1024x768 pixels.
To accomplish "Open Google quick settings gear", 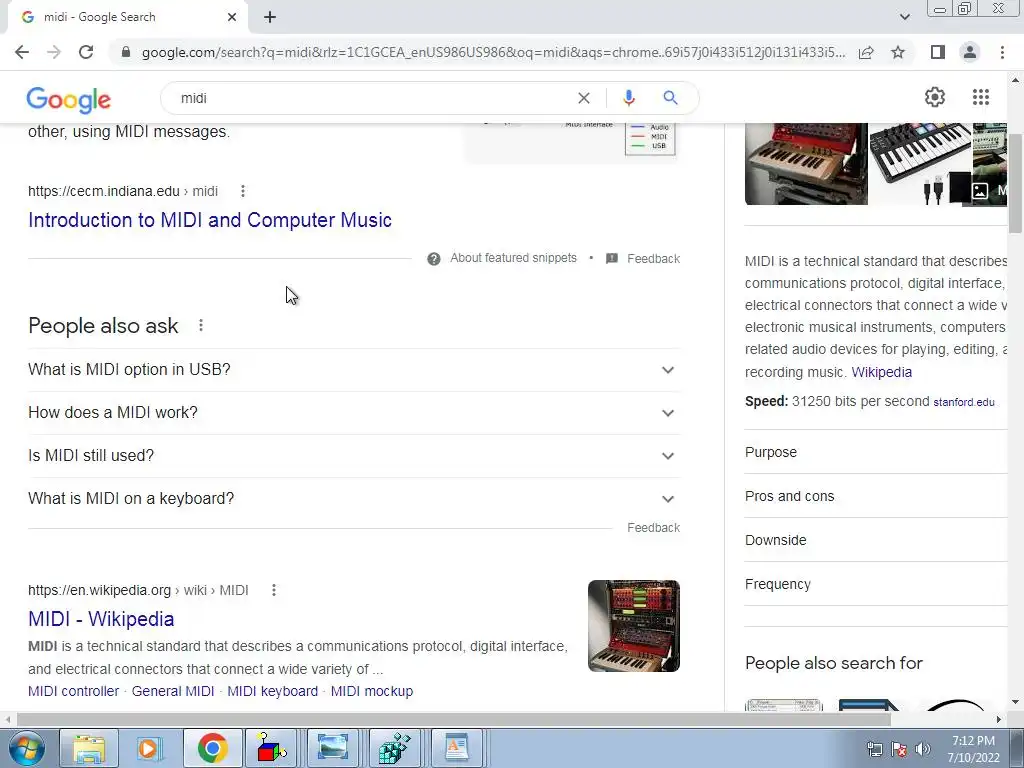I will [x=935, y=97].
